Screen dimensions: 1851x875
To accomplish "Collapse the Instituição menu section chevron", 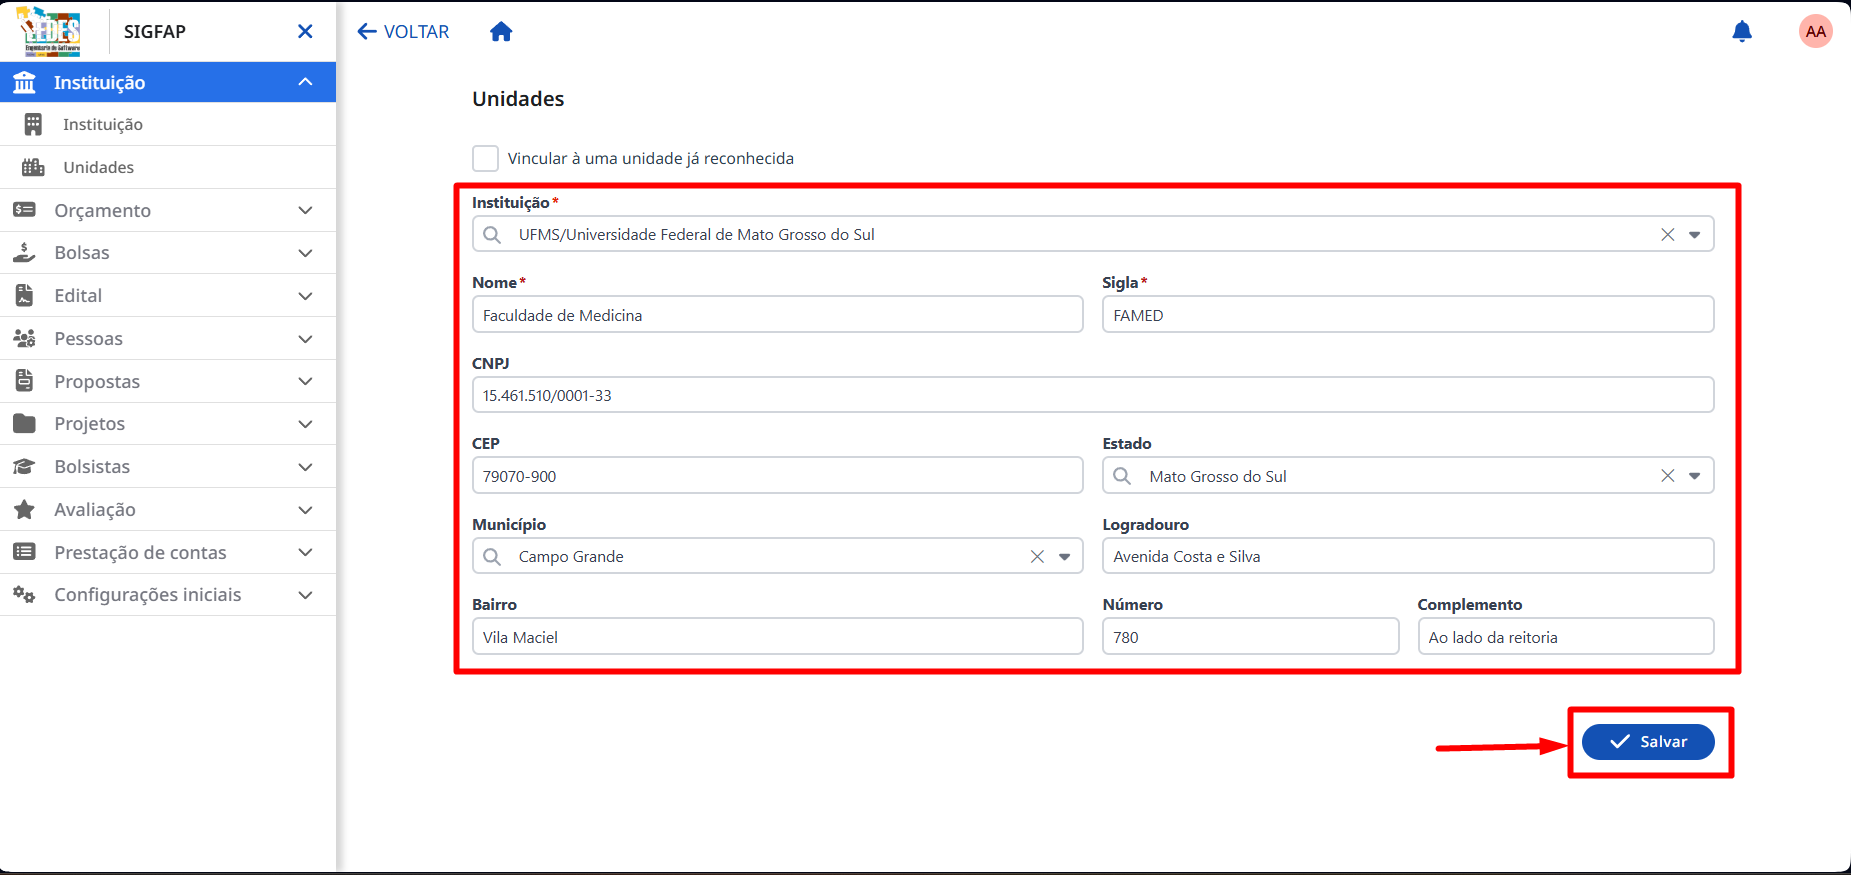I will 305,82.
